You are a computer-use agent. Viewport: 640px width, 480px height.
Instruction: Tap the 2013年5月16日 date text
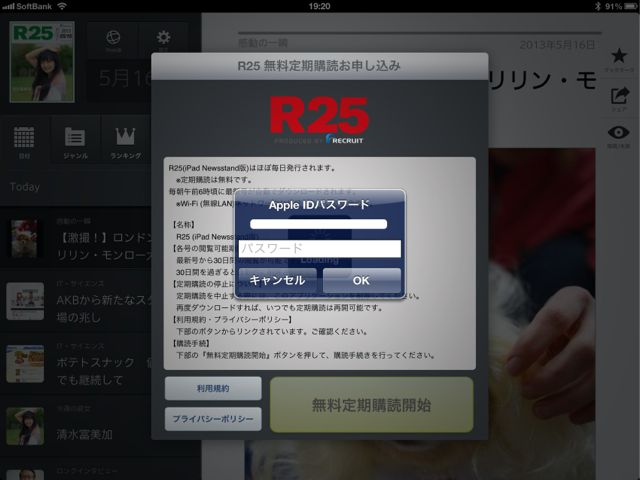point(557,44)
